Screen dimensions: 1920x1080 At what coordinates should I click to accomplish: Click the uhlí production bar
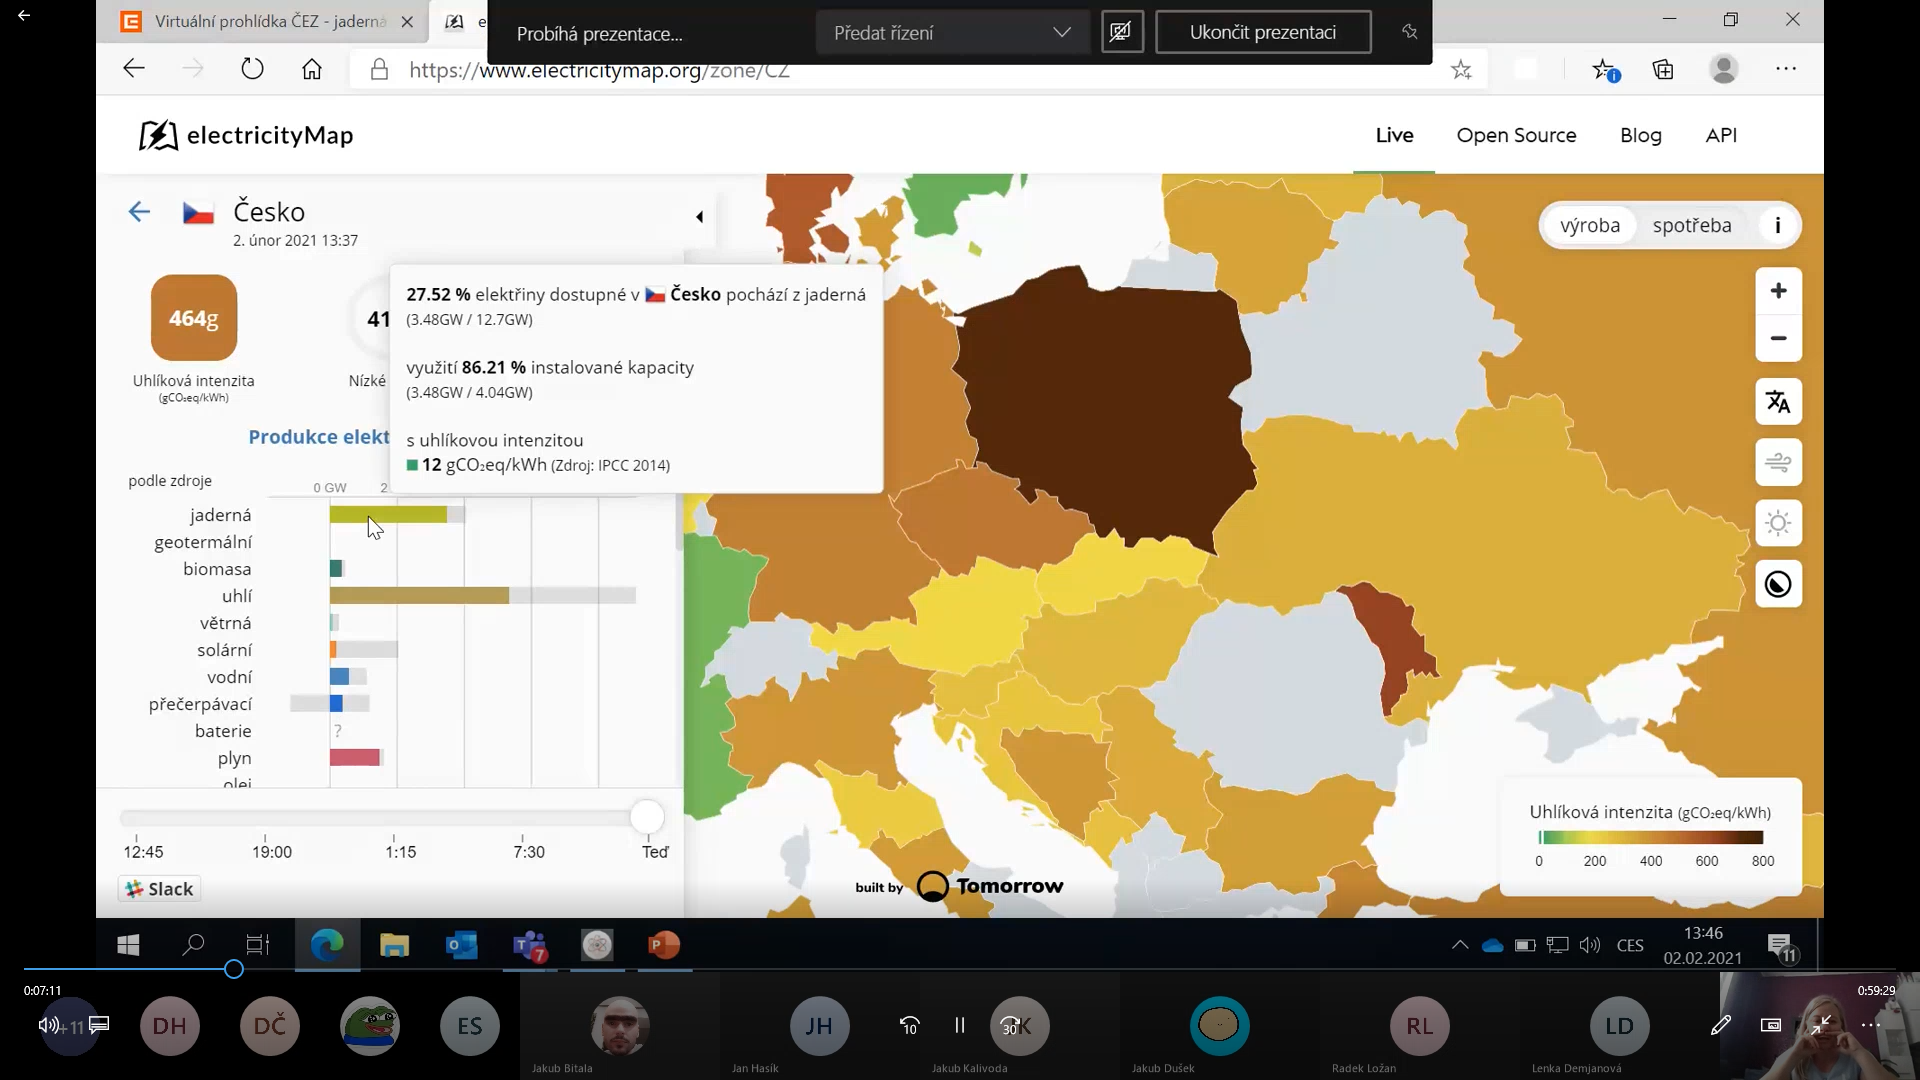click(x=419, y=595)
